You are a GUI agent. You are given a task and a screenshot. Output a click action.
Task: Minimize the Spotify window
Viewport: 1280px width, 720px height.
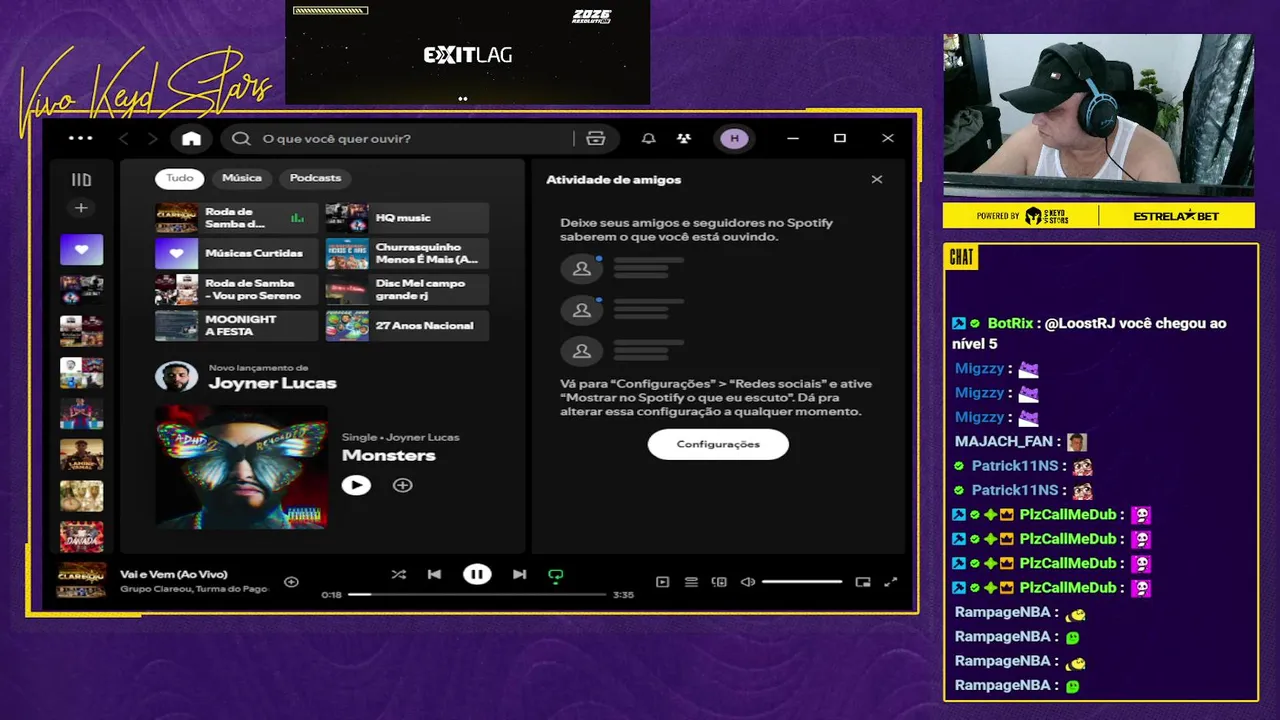(793, 139)
